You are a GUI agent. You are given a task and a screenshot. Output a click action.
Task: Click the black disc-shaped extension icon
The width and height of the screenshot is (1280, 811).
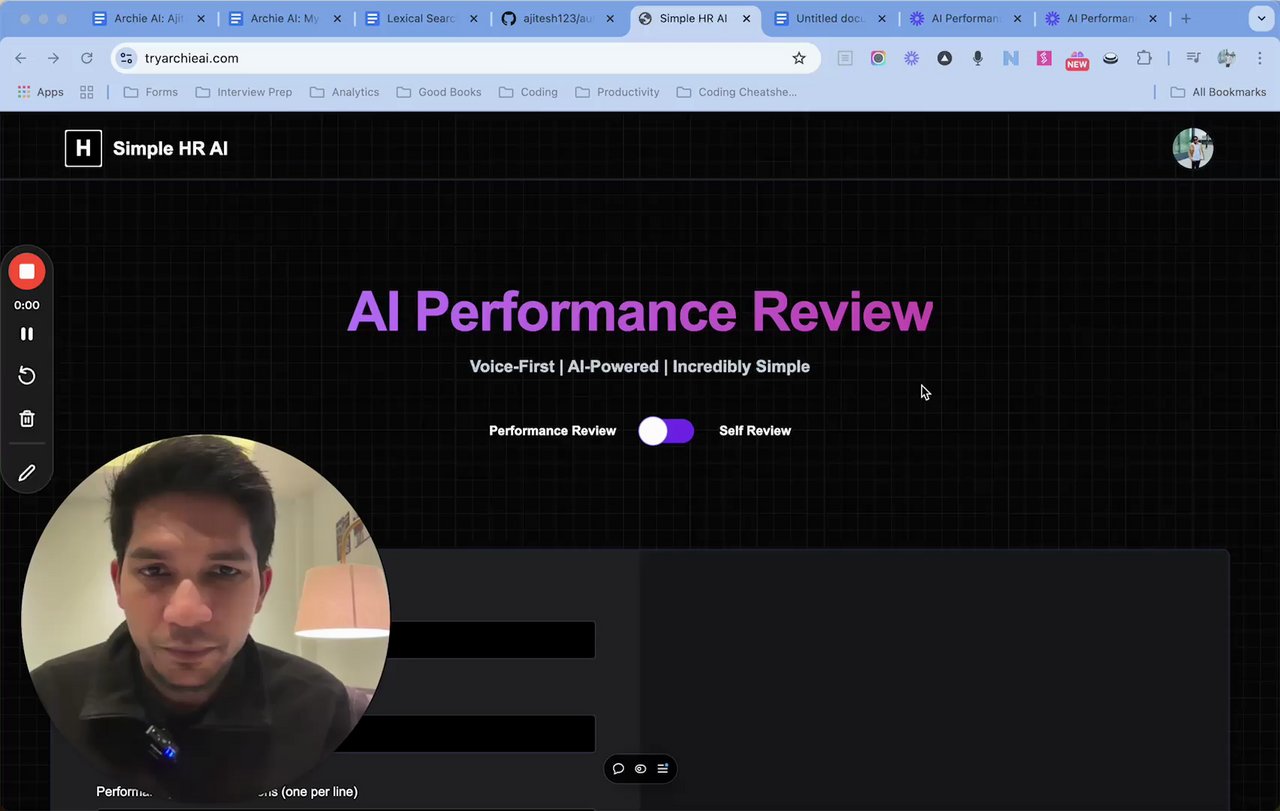(x=1110, y=58)
